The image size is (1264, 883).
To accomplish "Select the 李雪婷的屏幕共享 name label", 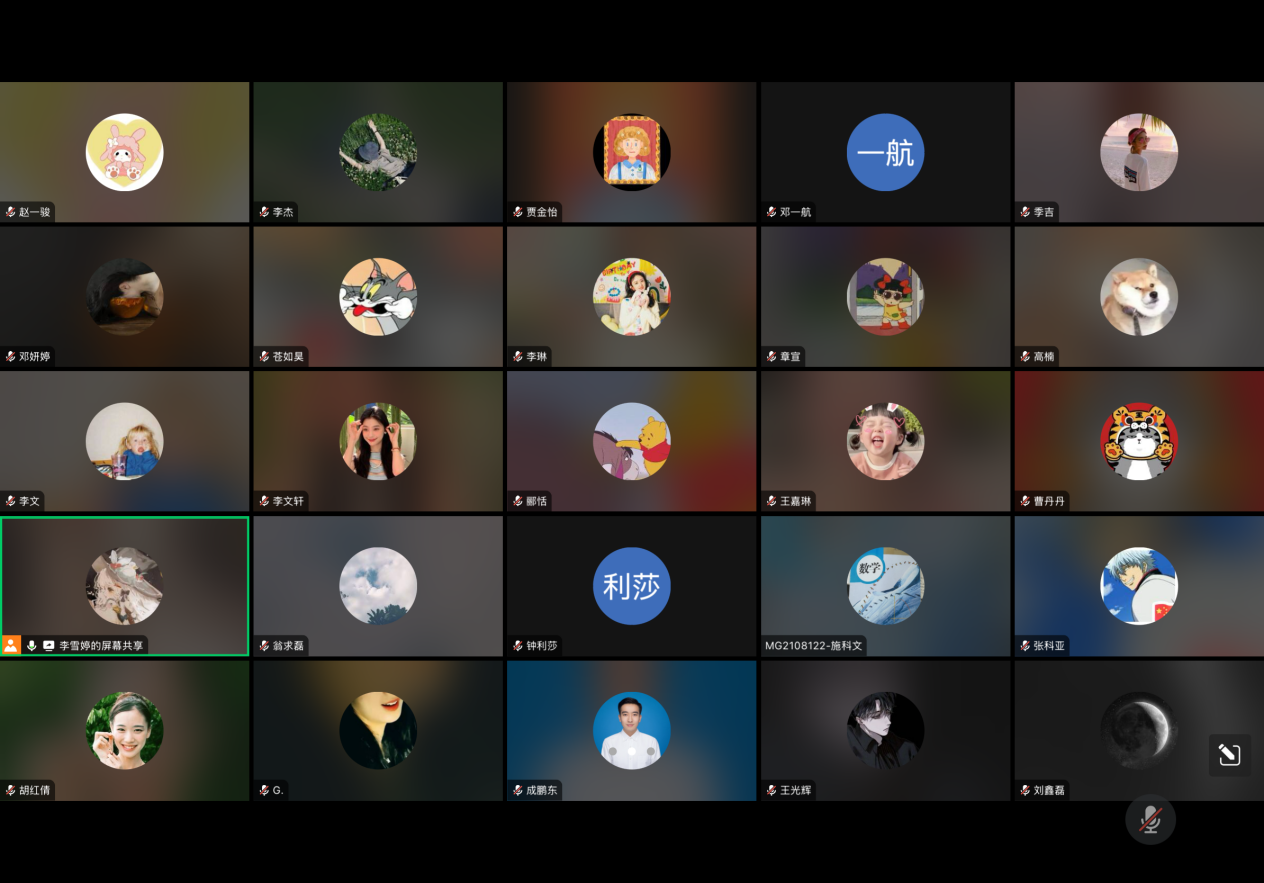I will pyautogui.click(x=101, y=646).
